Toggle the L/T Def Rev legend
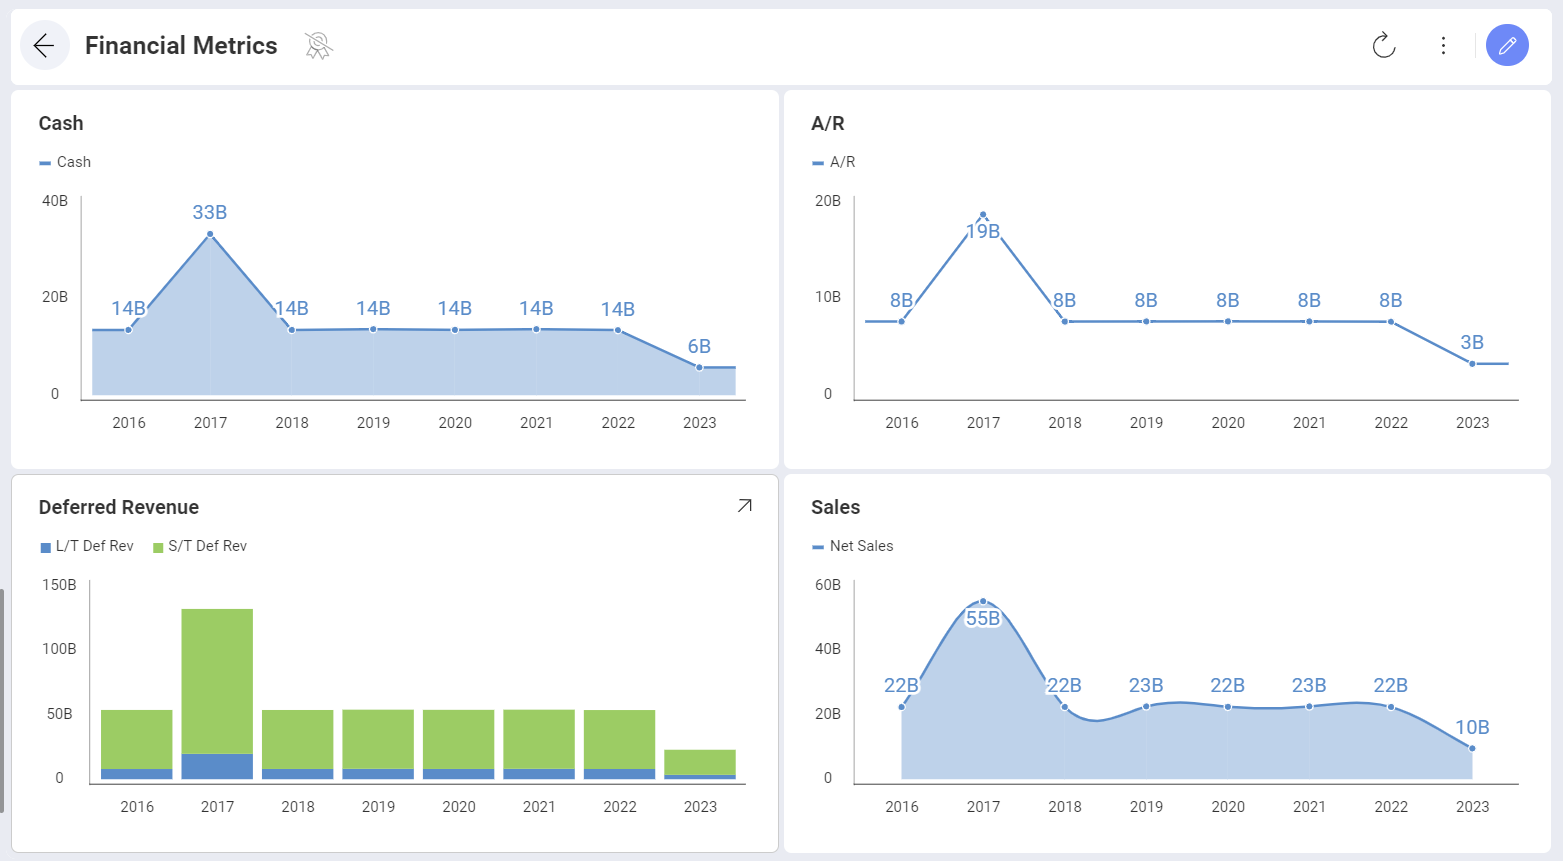The height and width of the screenshot is (861, 1563). [87, 546]
